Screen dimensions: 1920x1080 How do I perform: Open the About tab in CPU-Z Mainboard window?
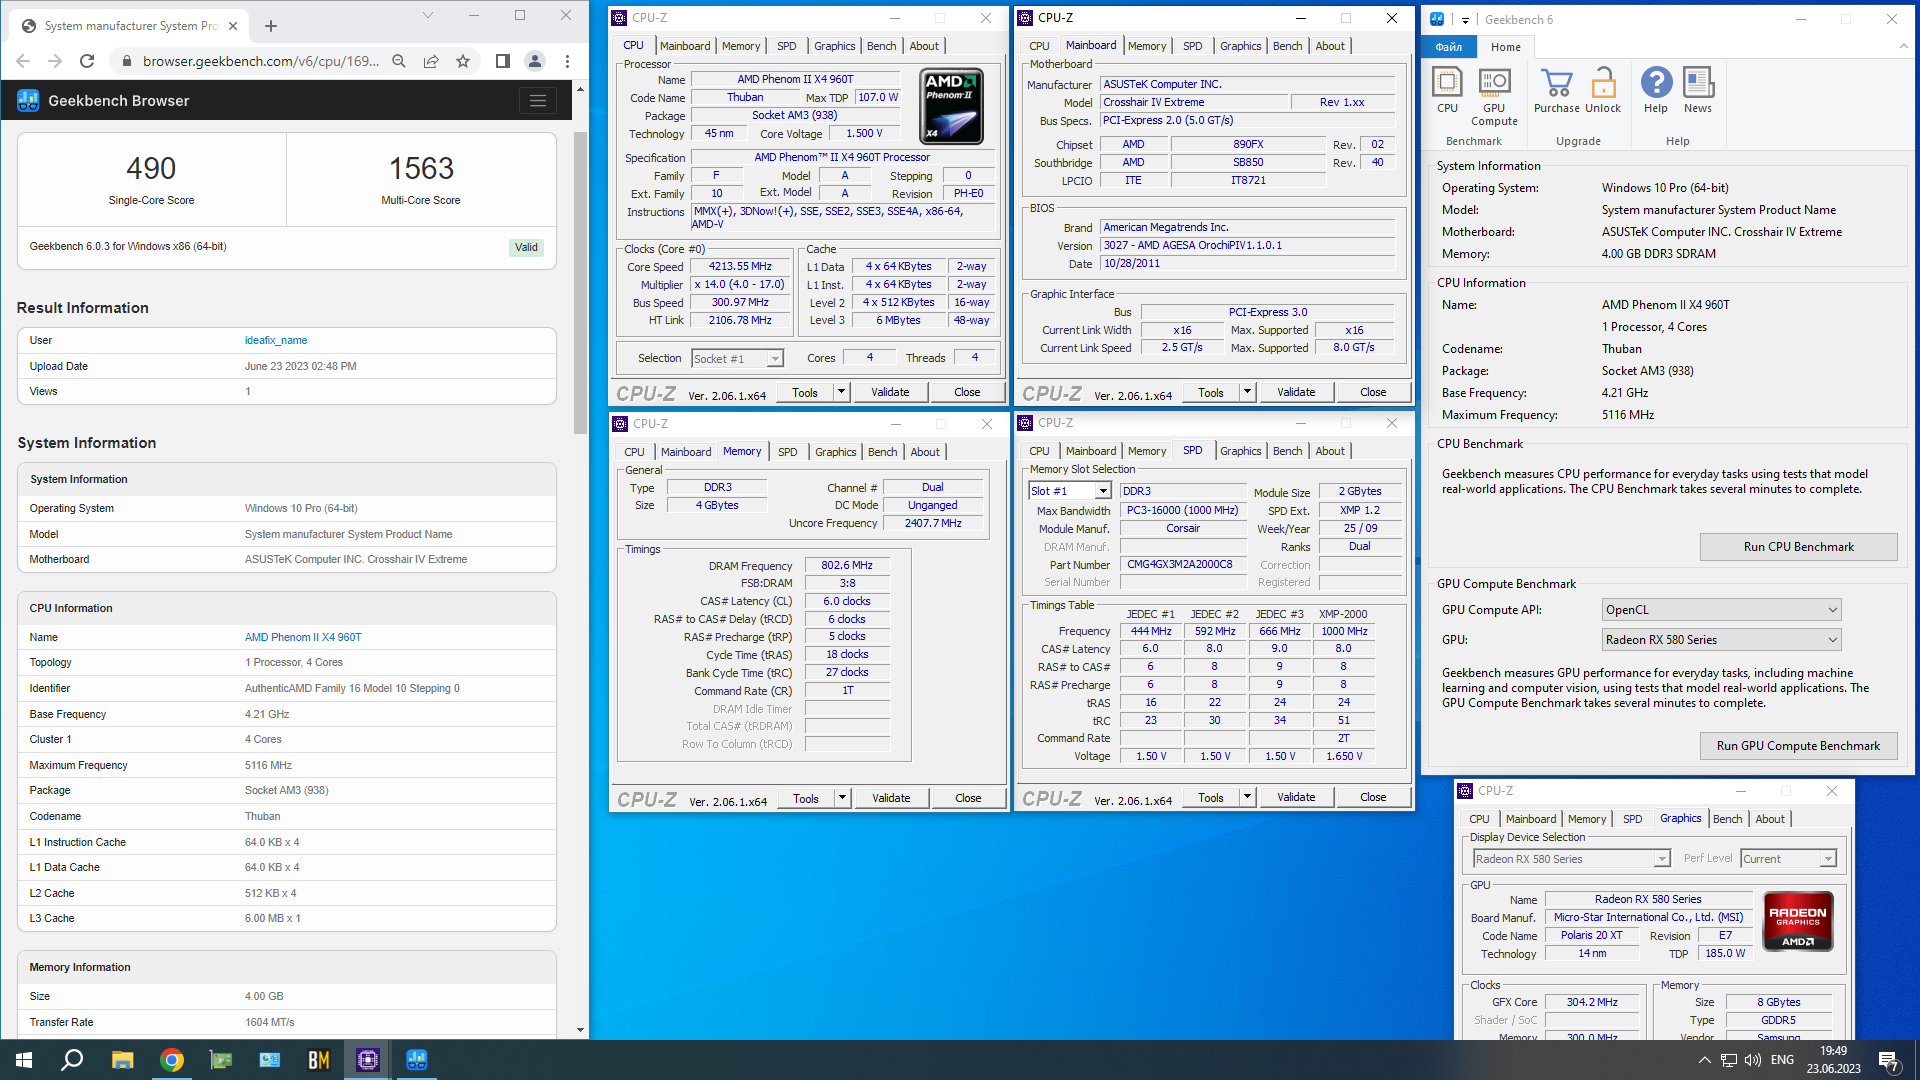coord(1330,46)
